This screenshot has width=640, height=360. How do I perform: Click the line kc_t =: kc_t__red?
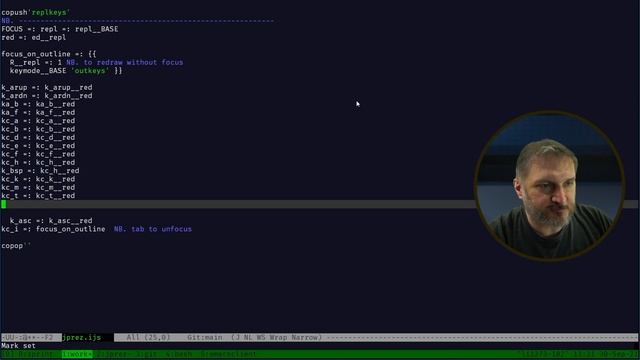38,196
